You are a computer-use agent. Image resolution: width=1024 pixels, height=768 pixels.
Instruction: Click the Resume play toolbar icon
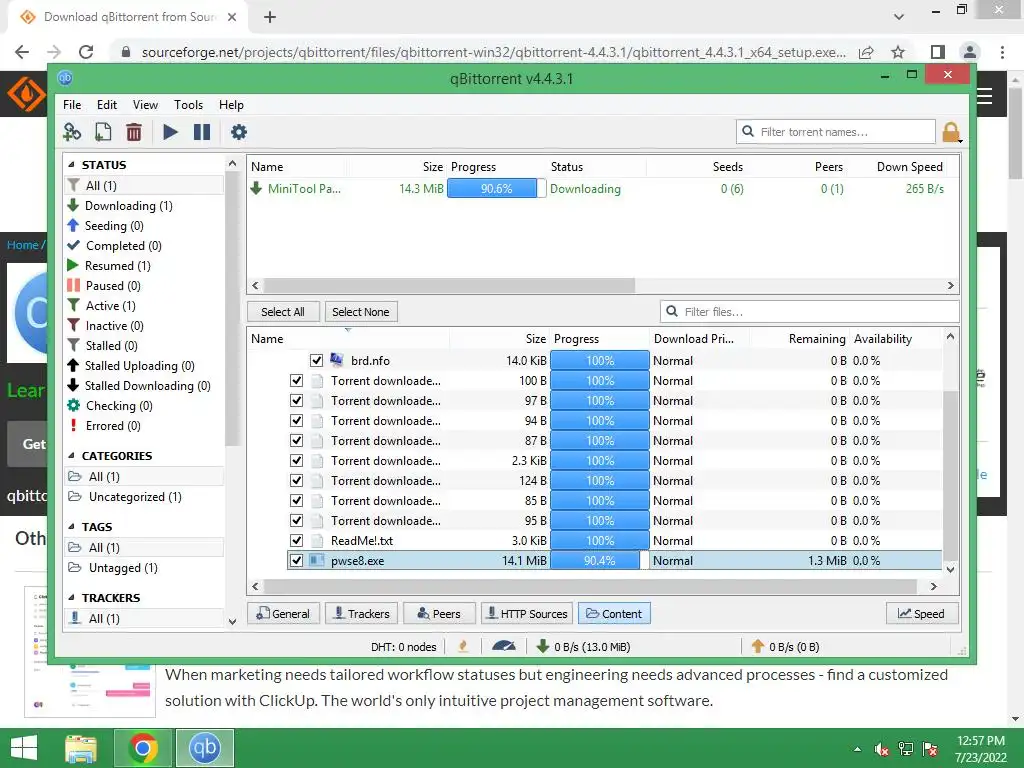click(x=170, y=132)
